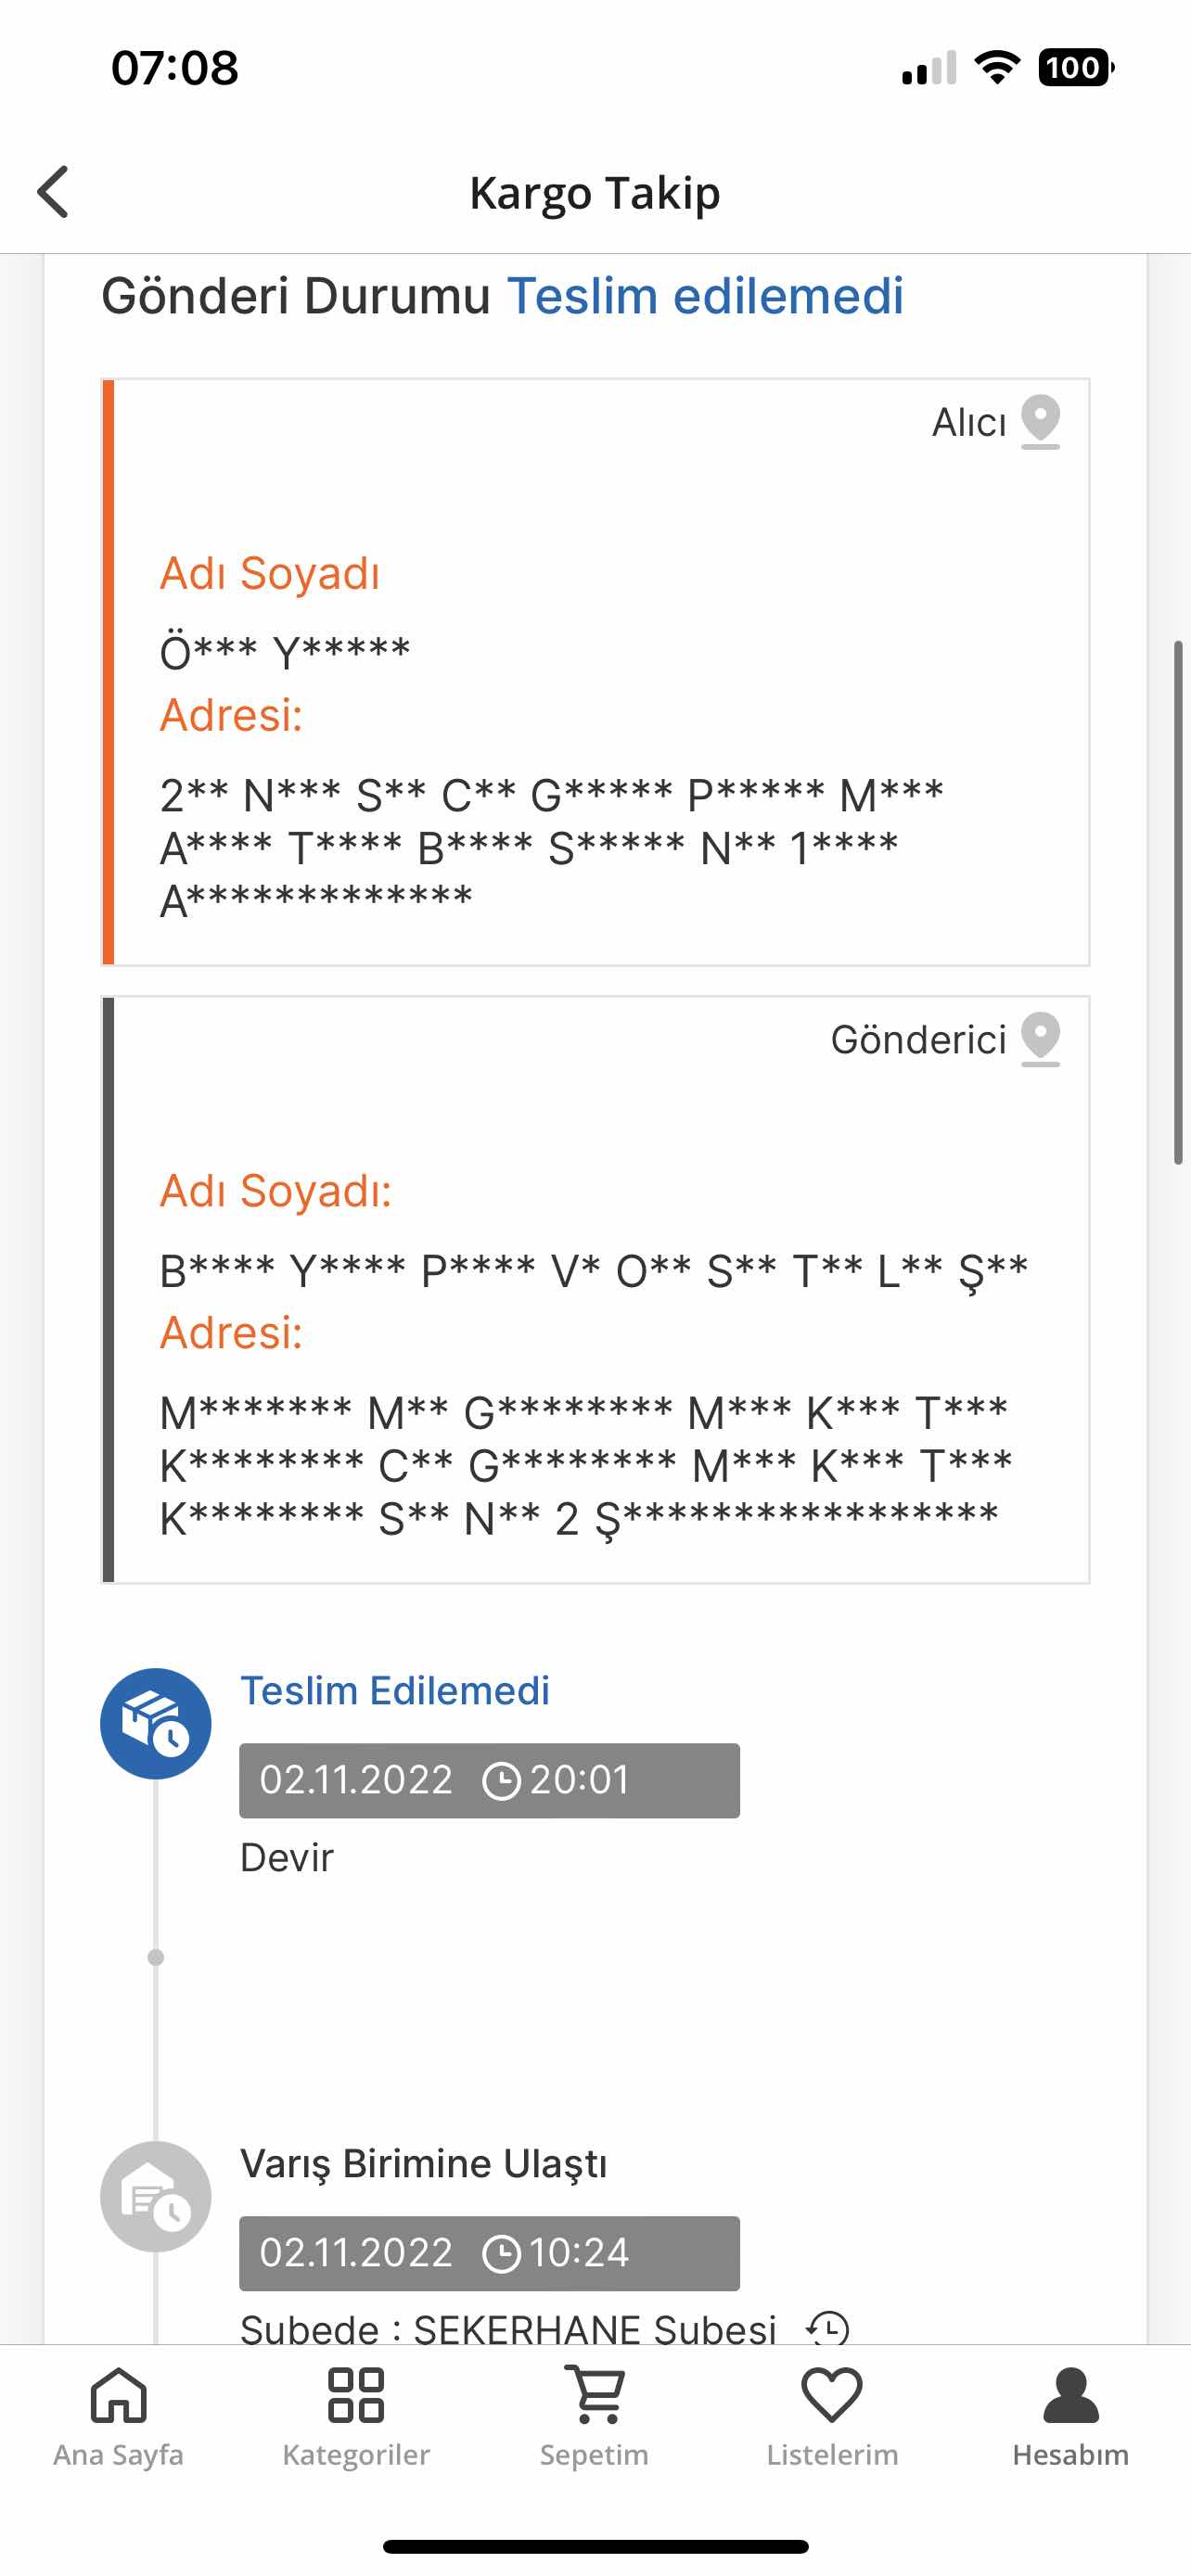Image resolution: width=1191 pixels, height=2576 pixels.
Task: Tap the 02.11.2022 20:01 timestamp bar
Action: (x=489, y=1780)
